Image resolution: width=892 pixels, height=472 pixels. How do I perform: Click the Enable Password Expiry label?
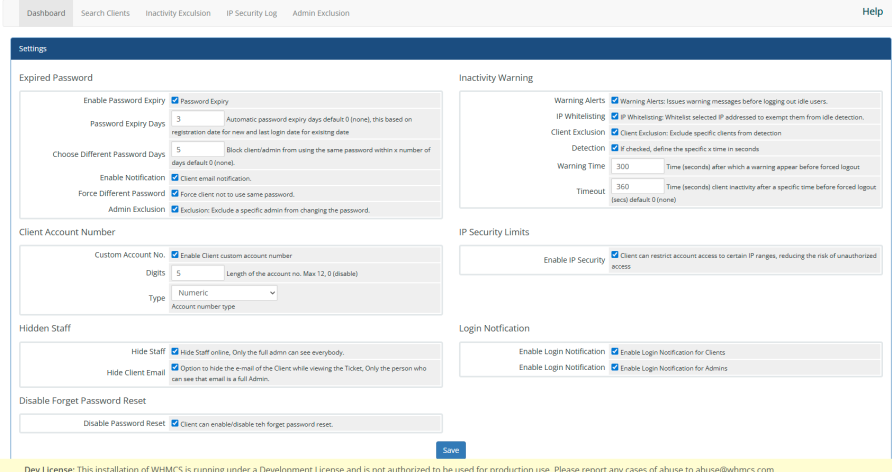[124, 101]
